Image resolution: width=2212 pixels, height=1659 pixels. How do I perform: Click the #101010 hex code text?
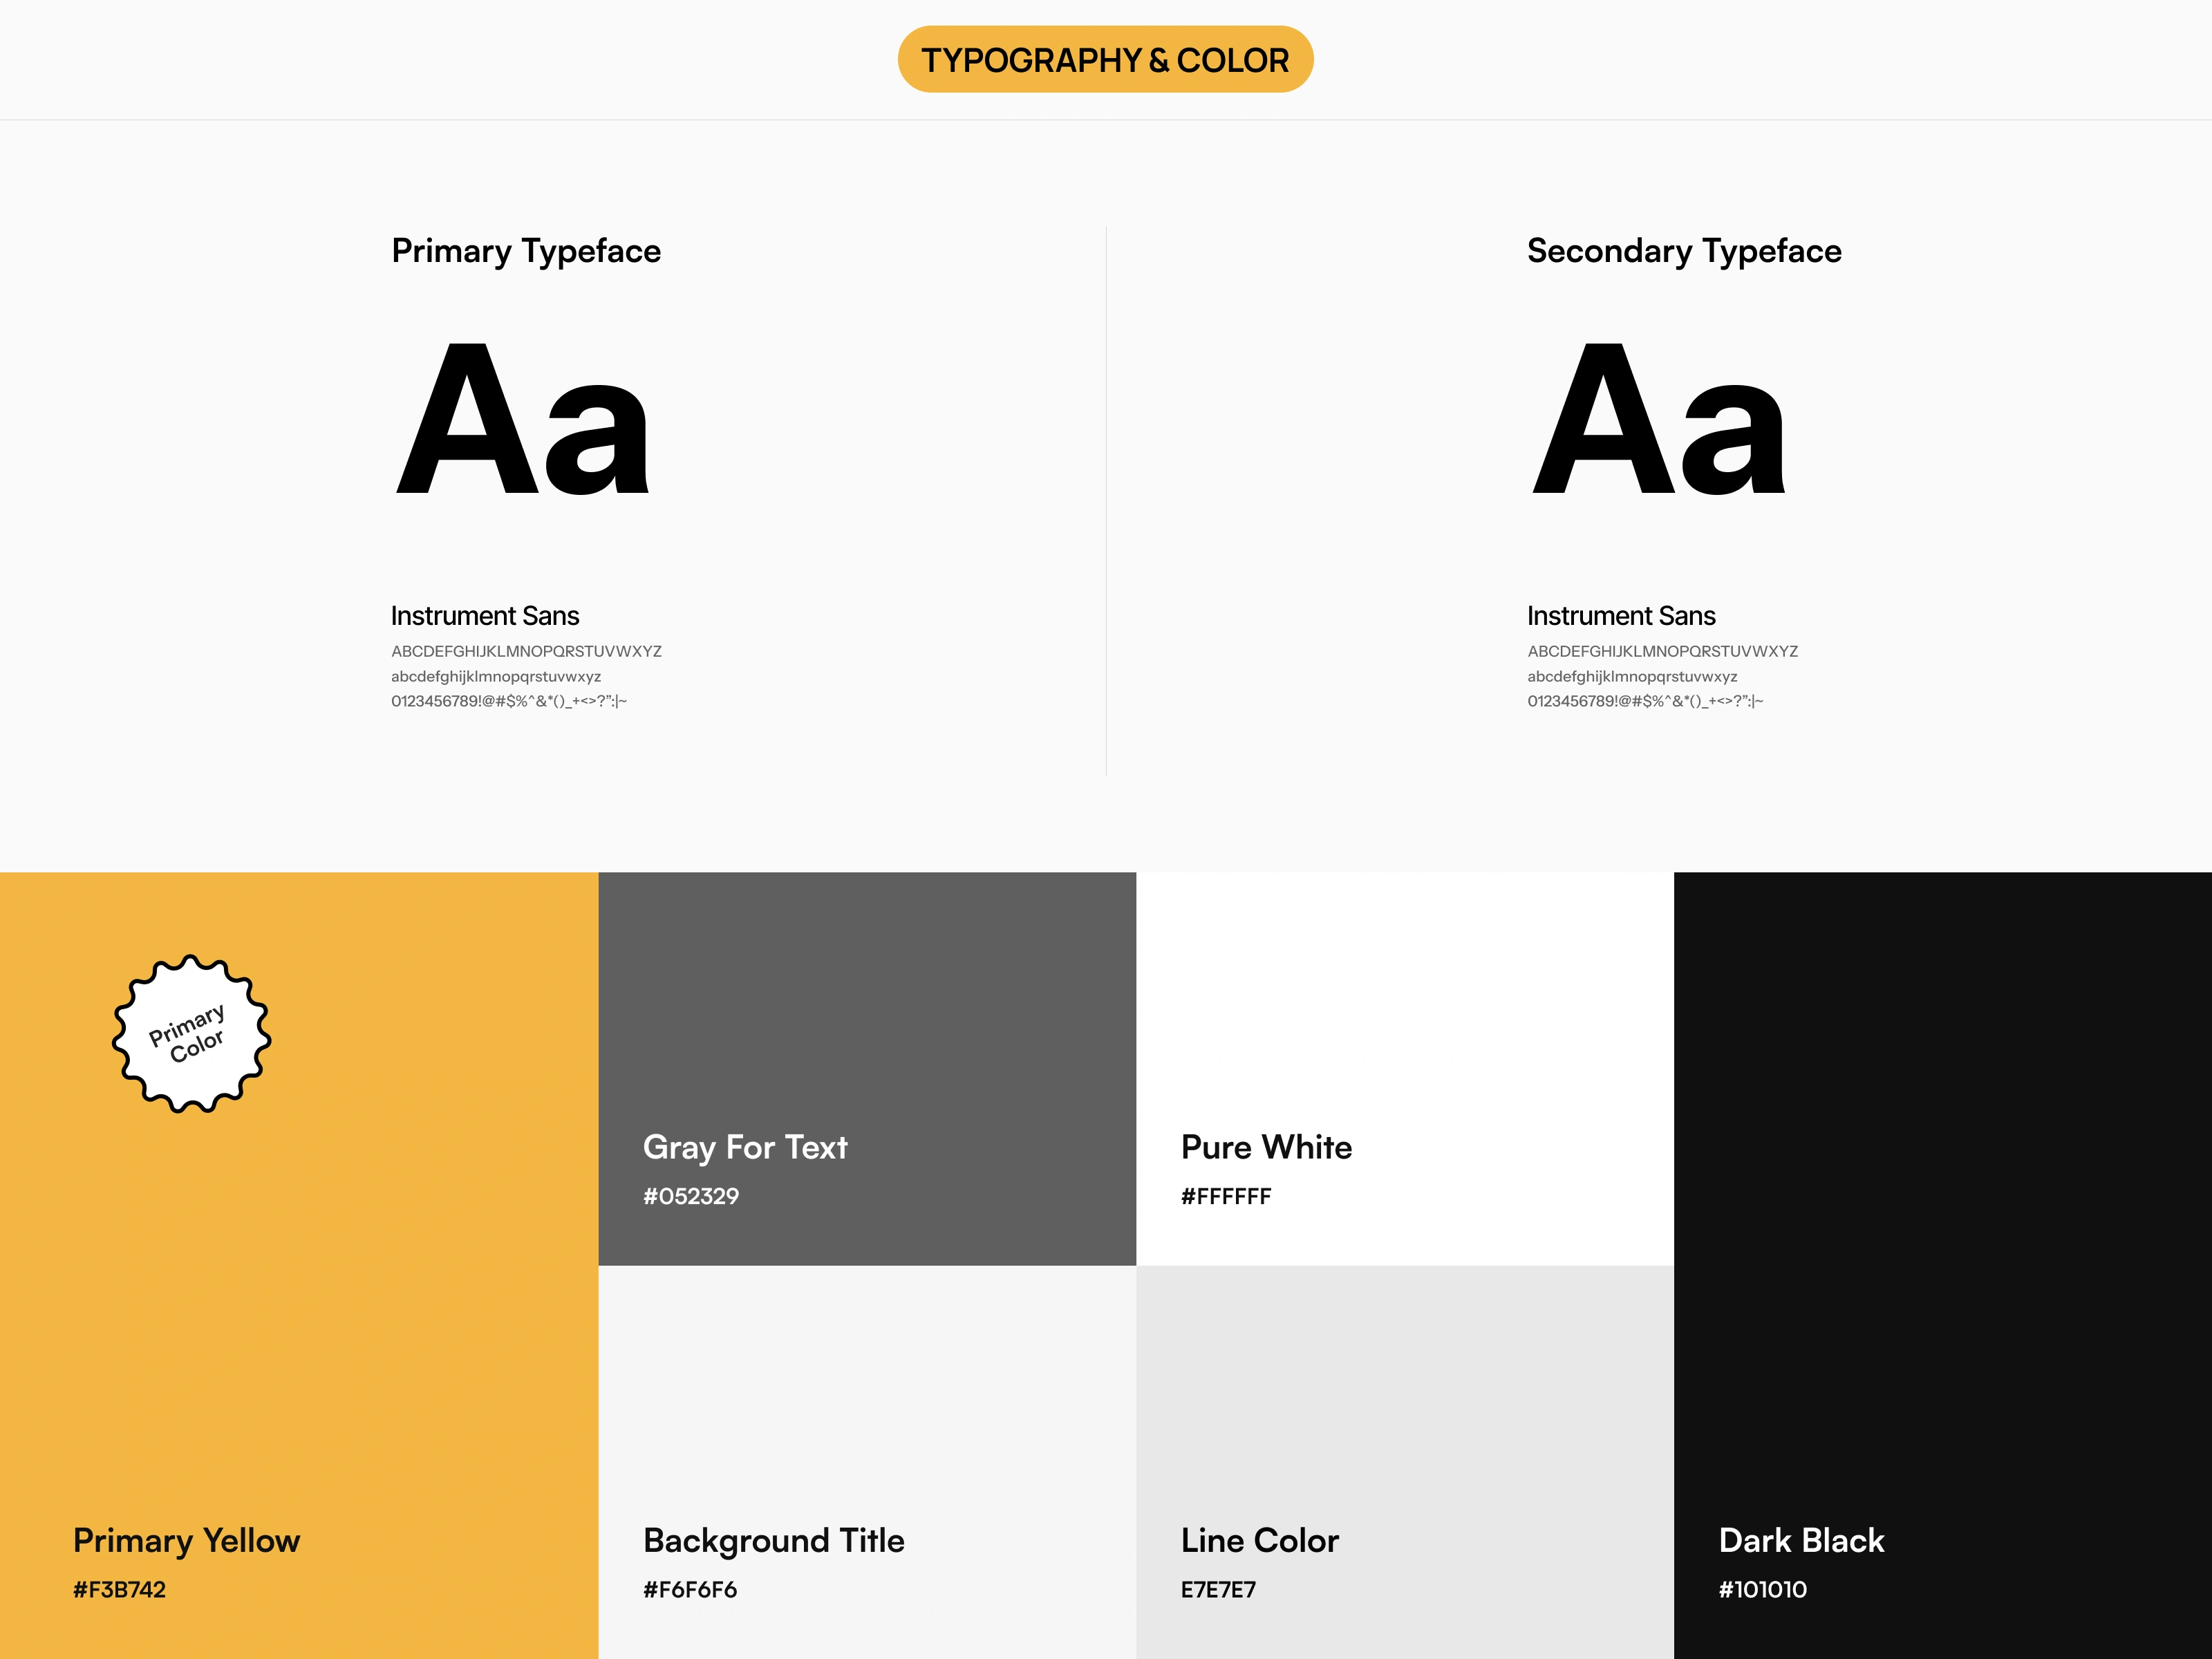coord(1762,1589)
